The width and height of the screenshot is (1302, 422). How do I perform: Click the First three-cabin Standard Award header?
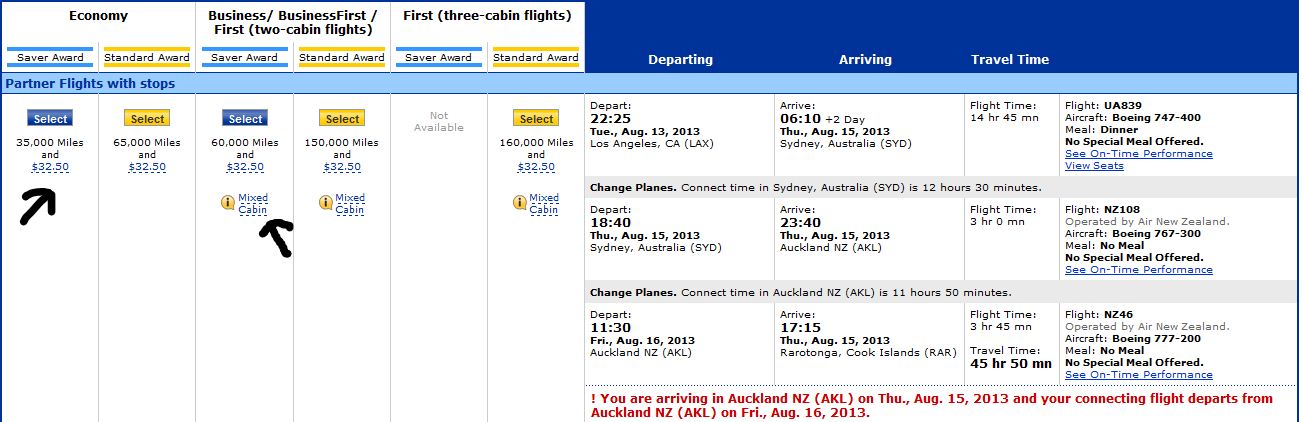click(536, 57)
